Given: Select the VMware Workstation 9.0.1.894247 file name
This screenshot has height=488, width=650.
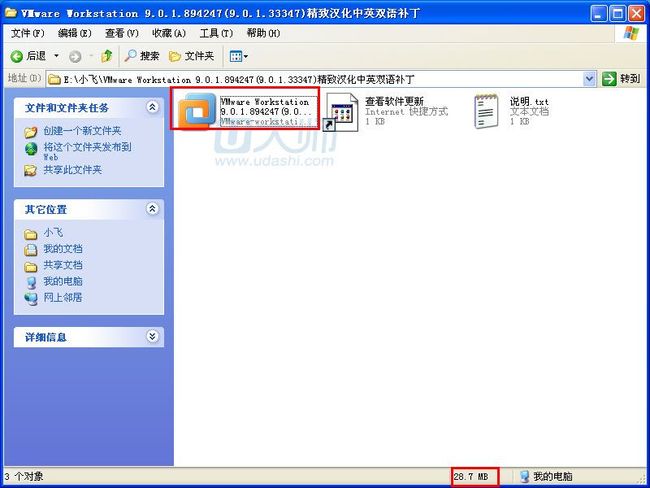Looking at the screenshot, I should pos(265,107).
